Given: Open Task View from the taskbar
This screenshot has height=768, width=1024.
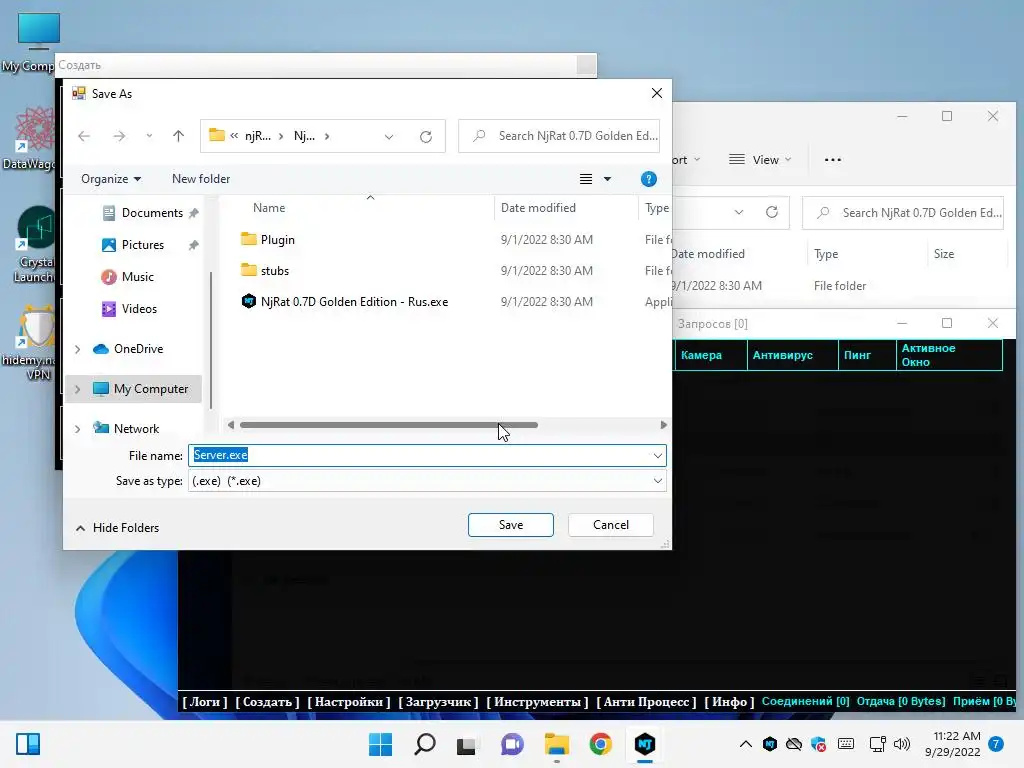Looking at the screenshot, I should (466, 744).
